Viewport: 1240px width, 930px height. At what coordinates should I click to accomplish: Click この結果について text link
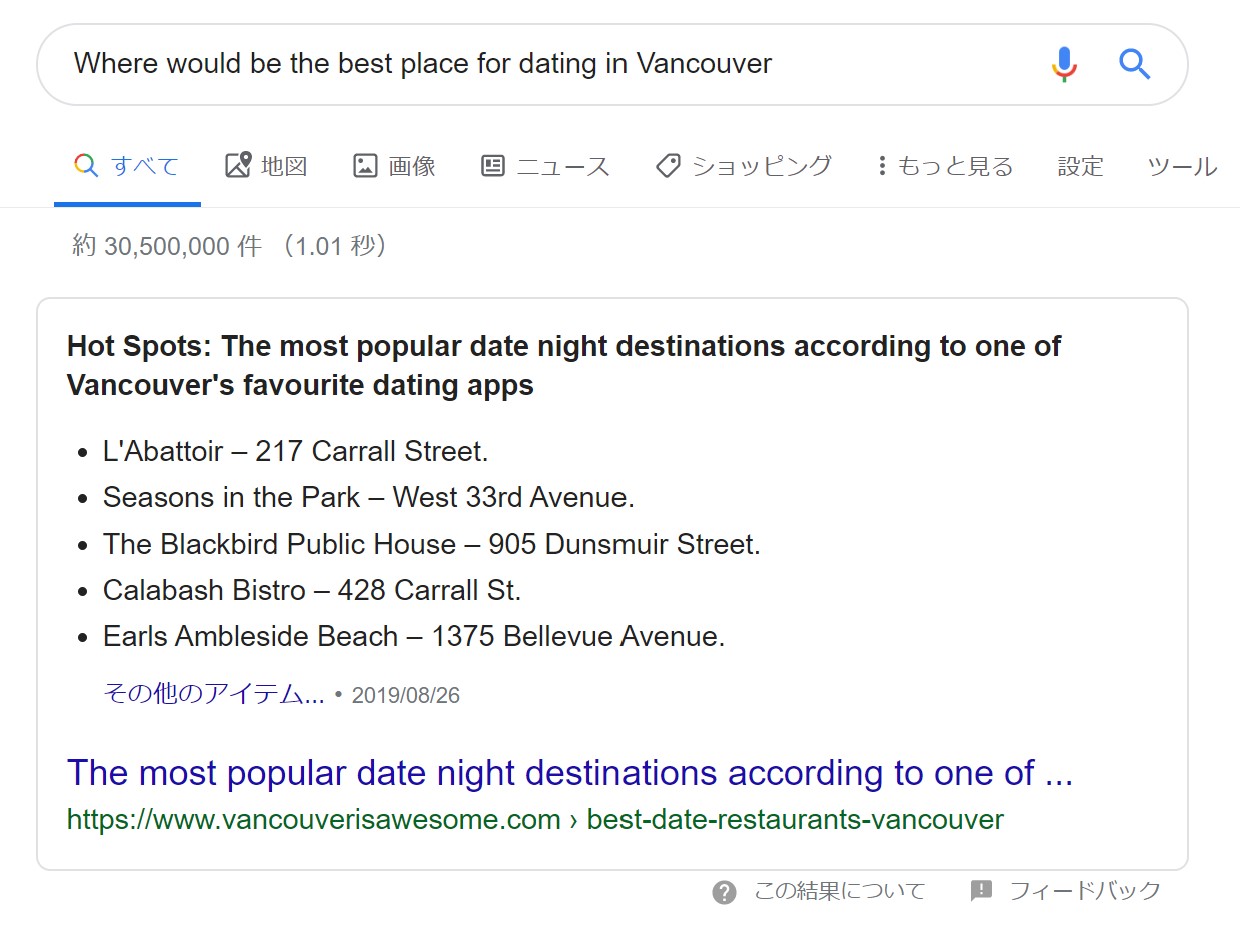(840, 891)
